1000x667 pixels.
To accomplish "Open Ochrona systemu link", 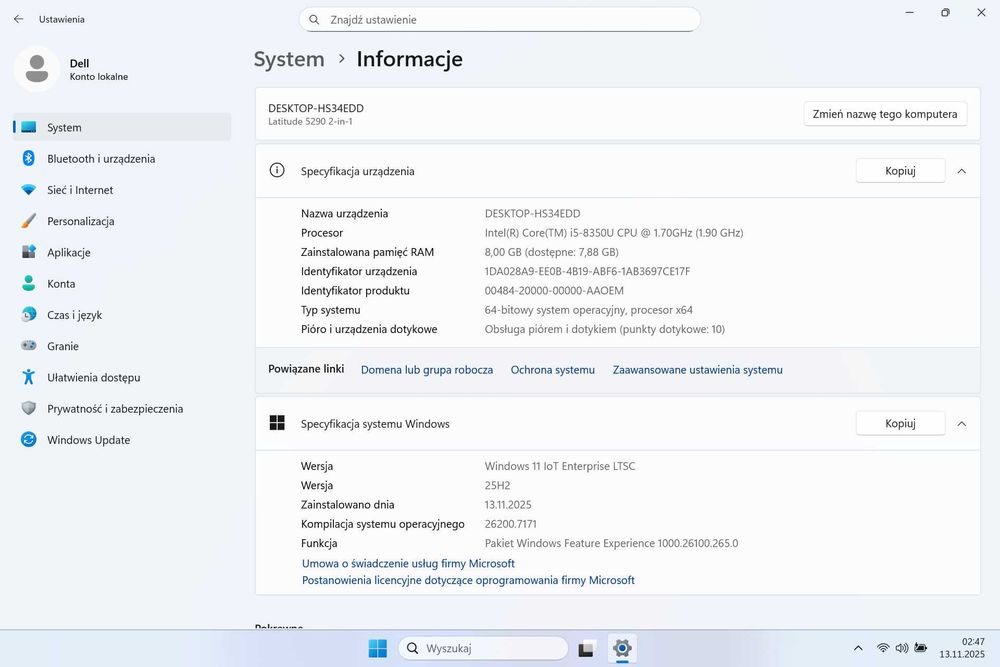I will click(x=552, y=369).
